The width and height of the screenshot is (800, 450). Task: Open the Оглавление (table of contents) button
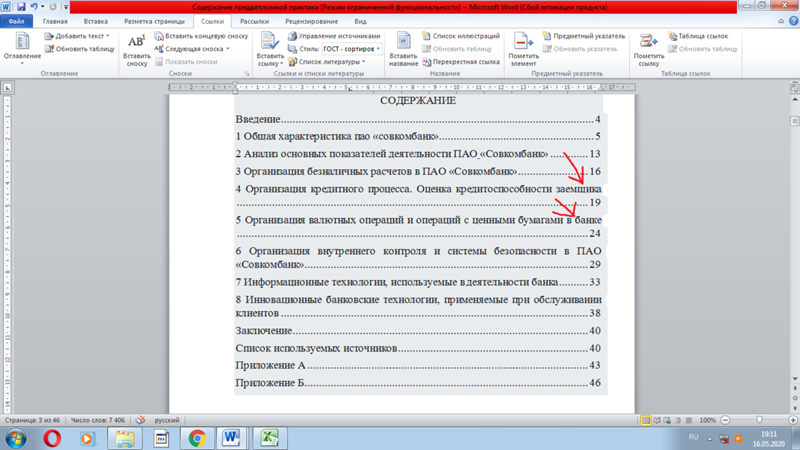click(22, 49)
